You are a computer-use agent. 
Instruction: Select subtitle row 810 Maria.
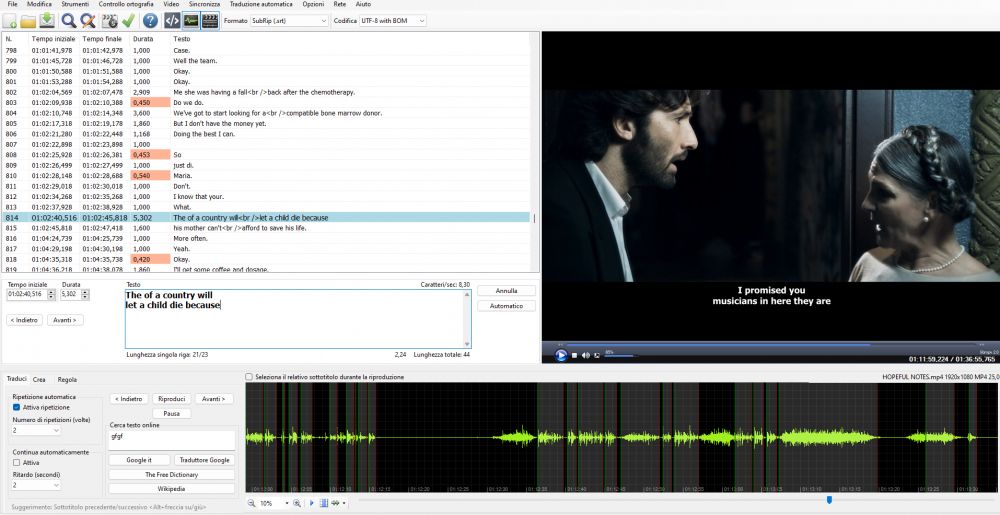click(265, 175)
